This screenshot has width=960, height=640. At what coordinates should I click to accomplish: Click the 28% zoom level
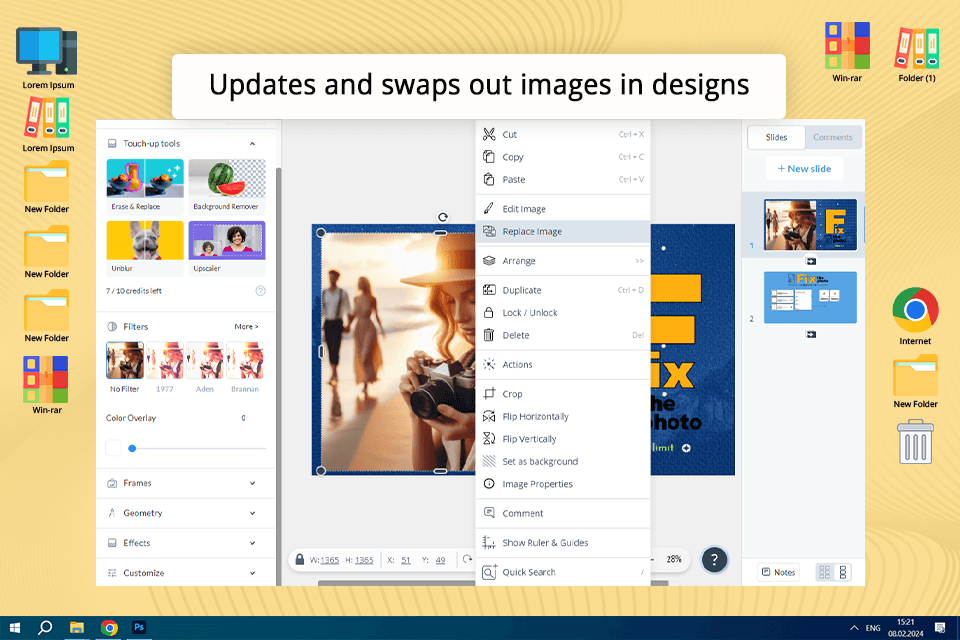(673, 560)
